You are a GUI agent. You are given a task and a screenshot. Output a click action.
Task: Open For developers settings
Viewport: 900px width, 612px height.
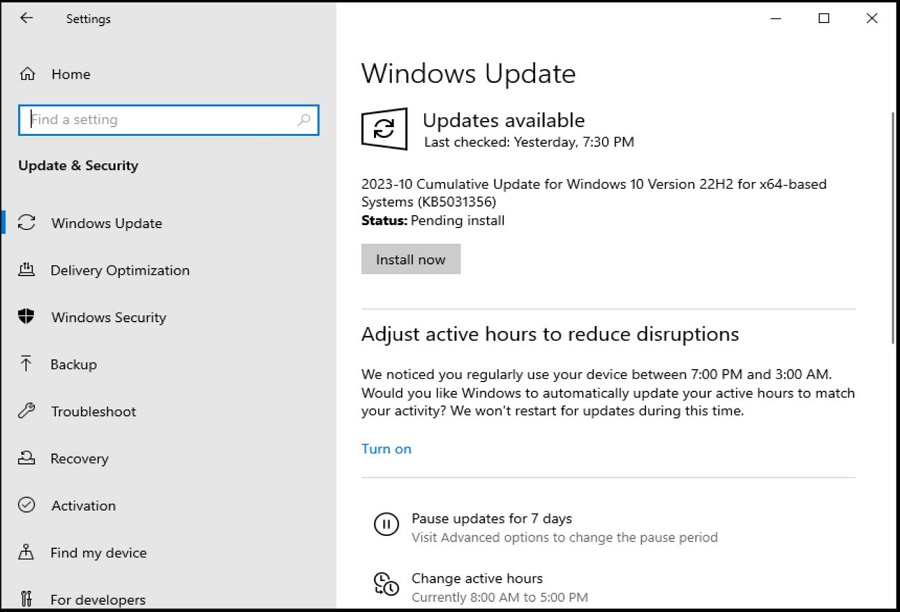(98, 599)
